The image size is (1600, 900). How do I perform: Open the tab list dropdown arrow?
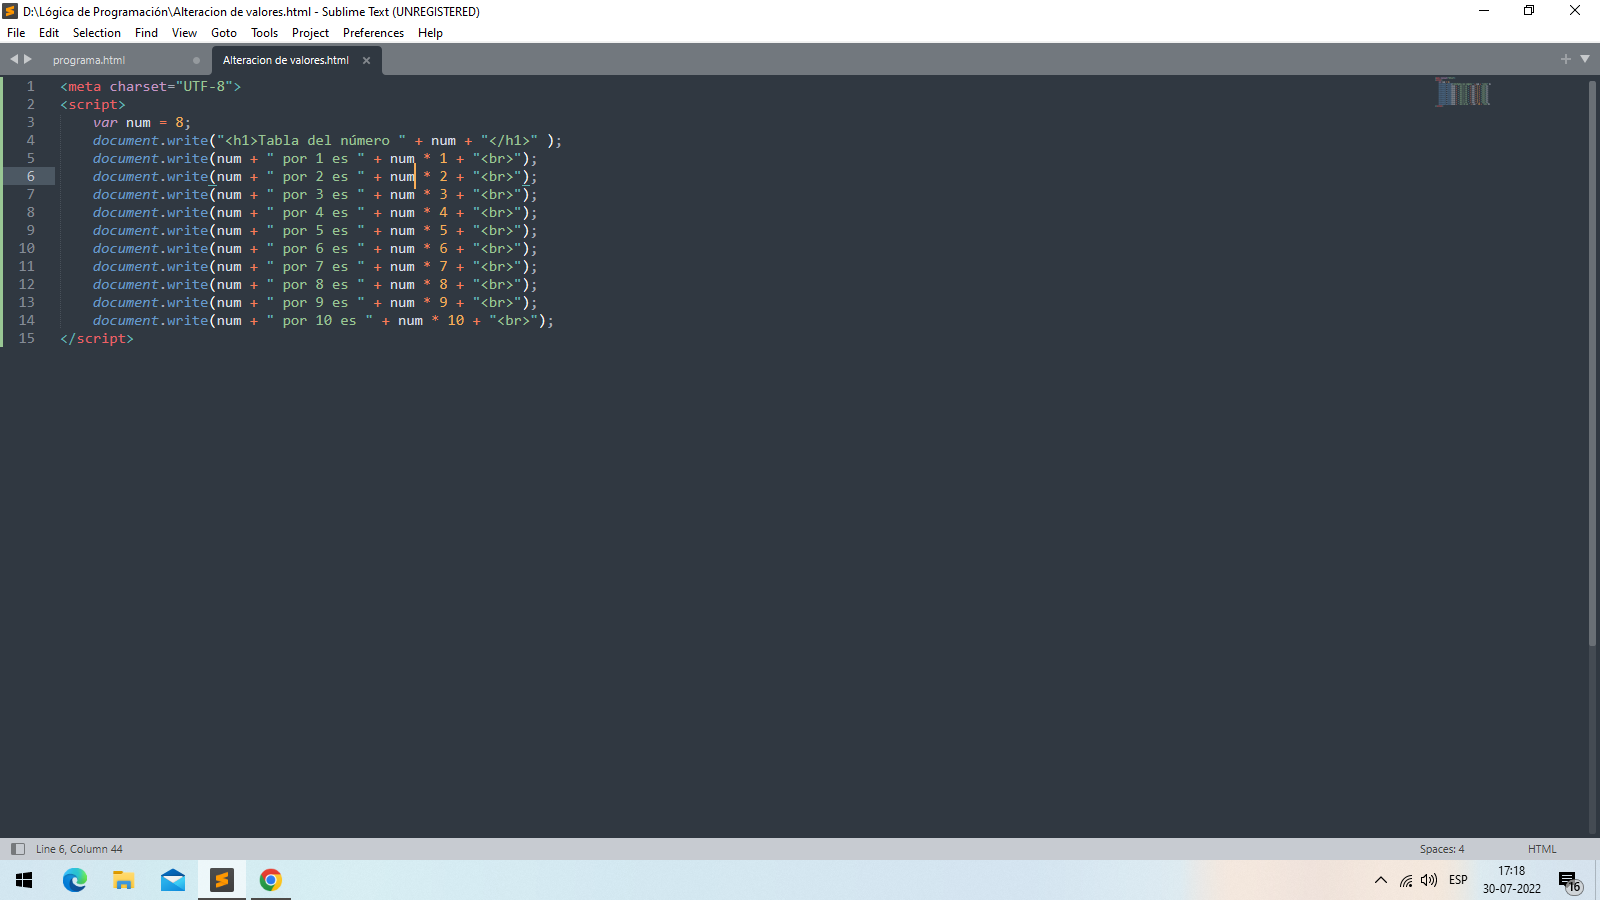(1585, 60)
